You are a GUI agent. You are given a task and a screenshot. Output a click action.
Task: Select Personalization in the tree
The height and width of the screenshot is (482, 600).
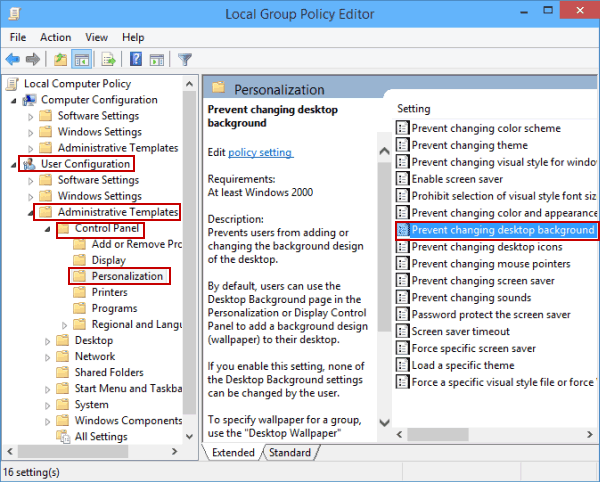127,276
